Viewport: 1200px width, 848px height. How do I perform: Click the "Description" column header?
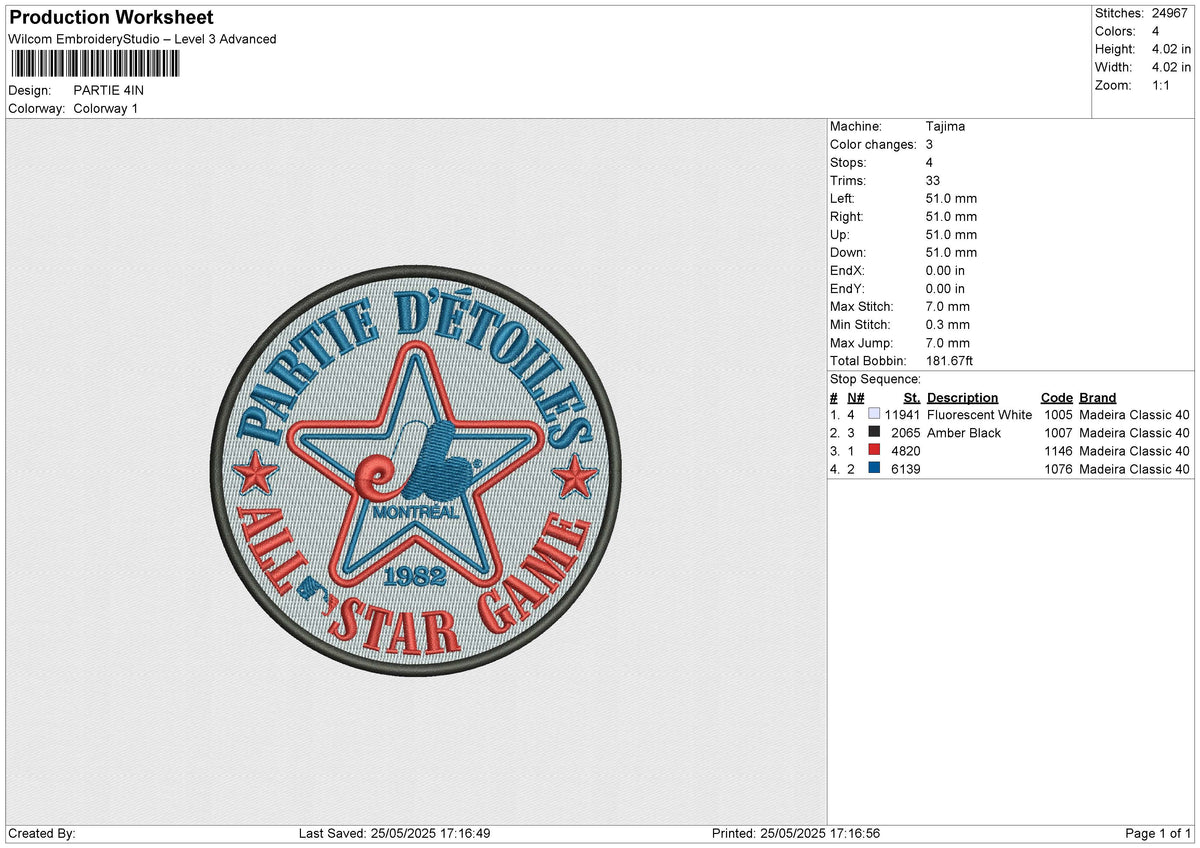point(962,397)
